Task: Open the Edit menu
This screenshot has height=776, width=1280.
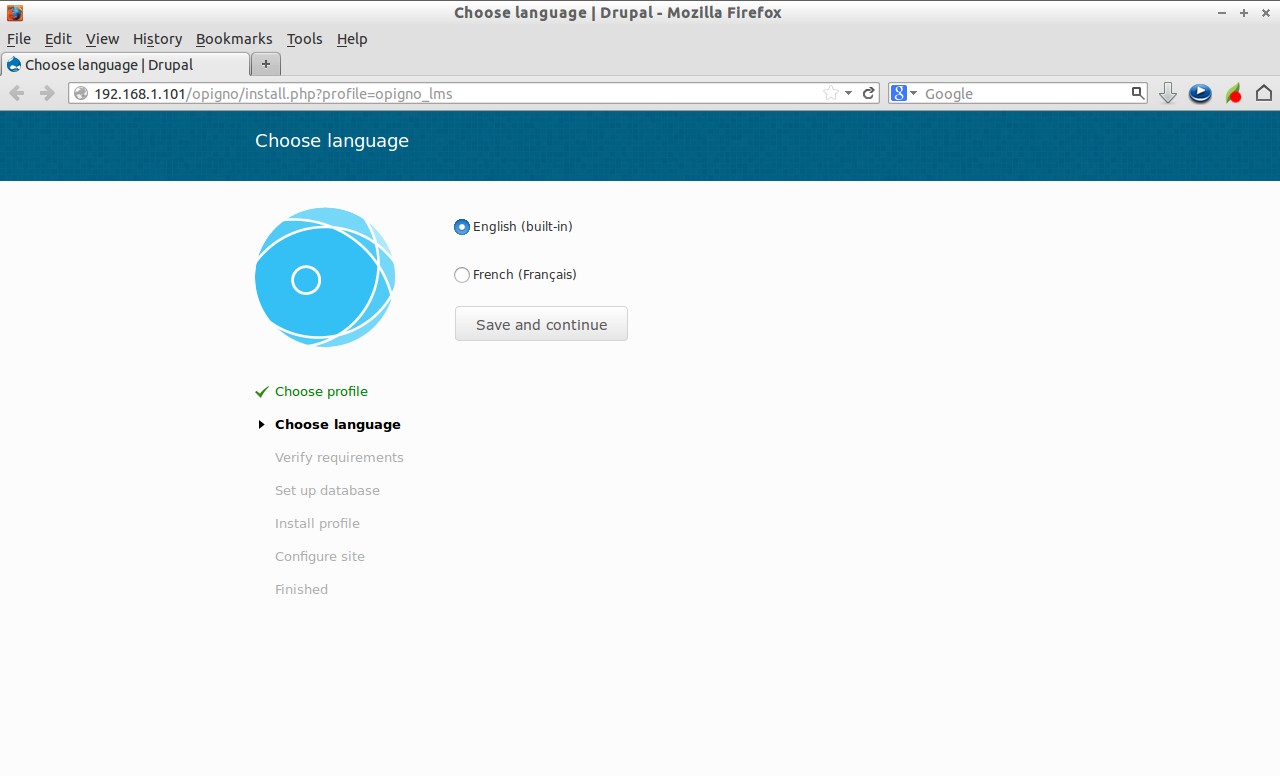Action: 58,39
